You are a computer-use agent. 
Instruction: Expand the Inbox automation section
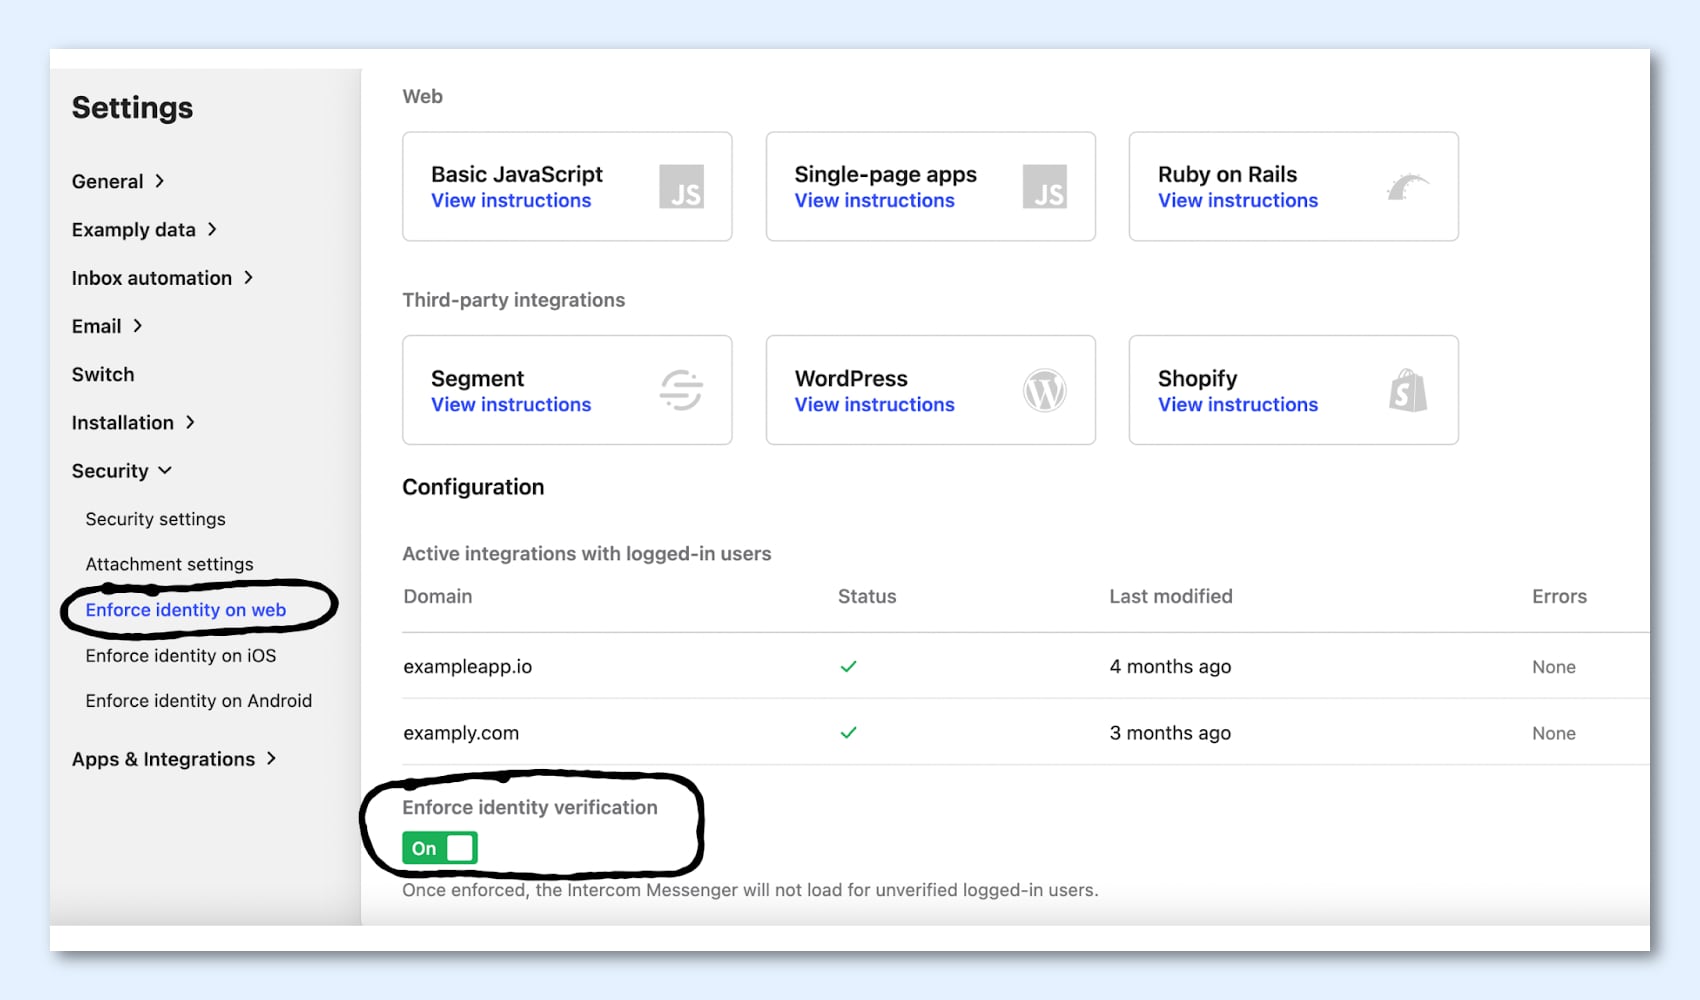pos(162,278)
